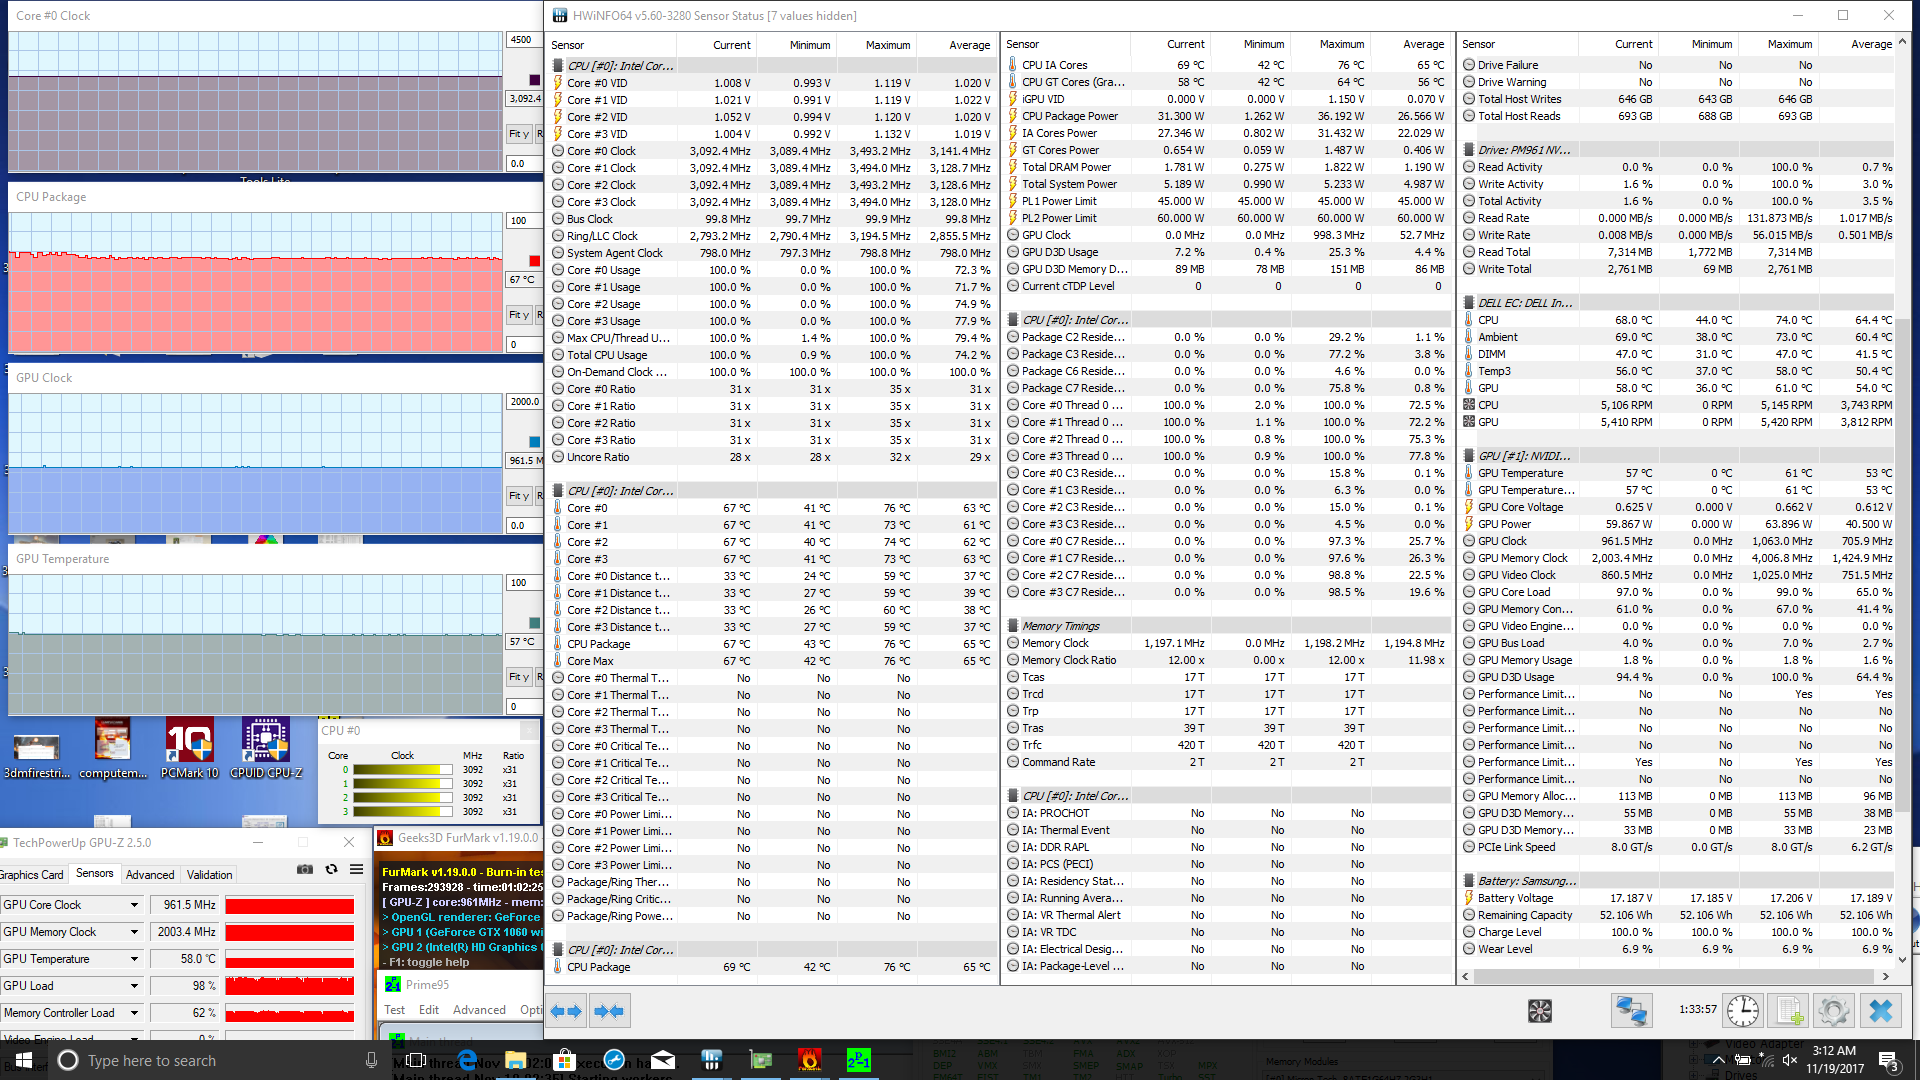Show hidden system tray icons

pyautogui.click(x=1718, y=1060)
